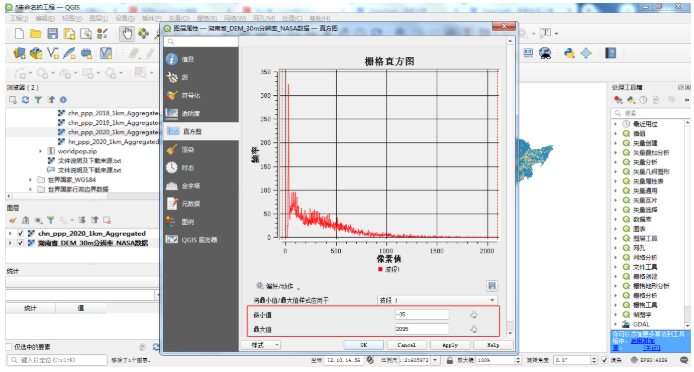Click EPSG:4326 CRS status button
Image resolution: width=694 pixels, height=372 pixels.
tap(650, 360)
